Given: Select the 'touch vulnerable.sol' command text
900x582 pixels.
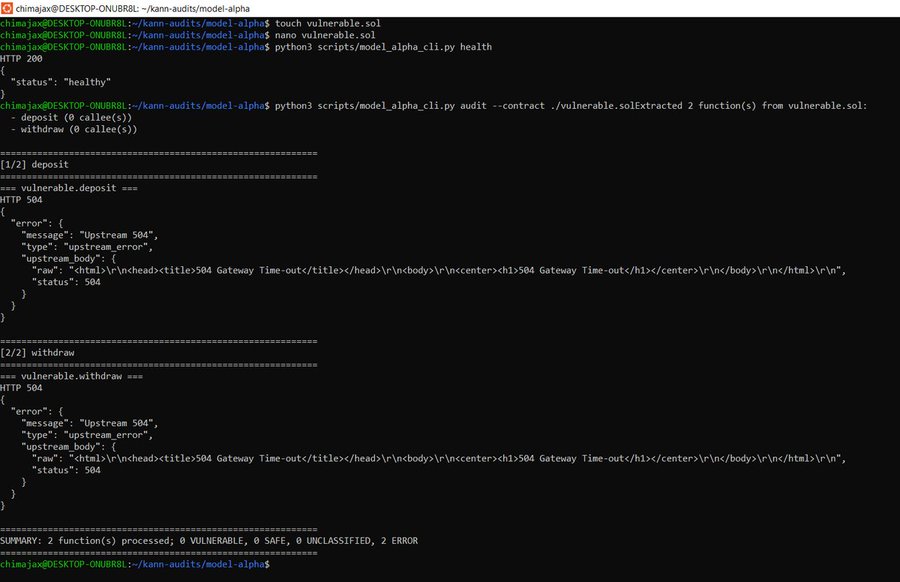Looking at the screenshot, I should (x=328, y=24).
